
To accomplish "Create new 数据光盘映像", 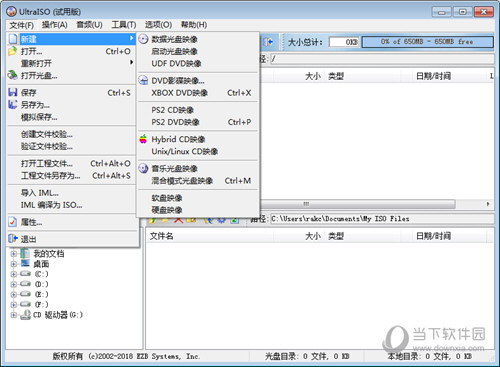I will [x=198, y=39].
